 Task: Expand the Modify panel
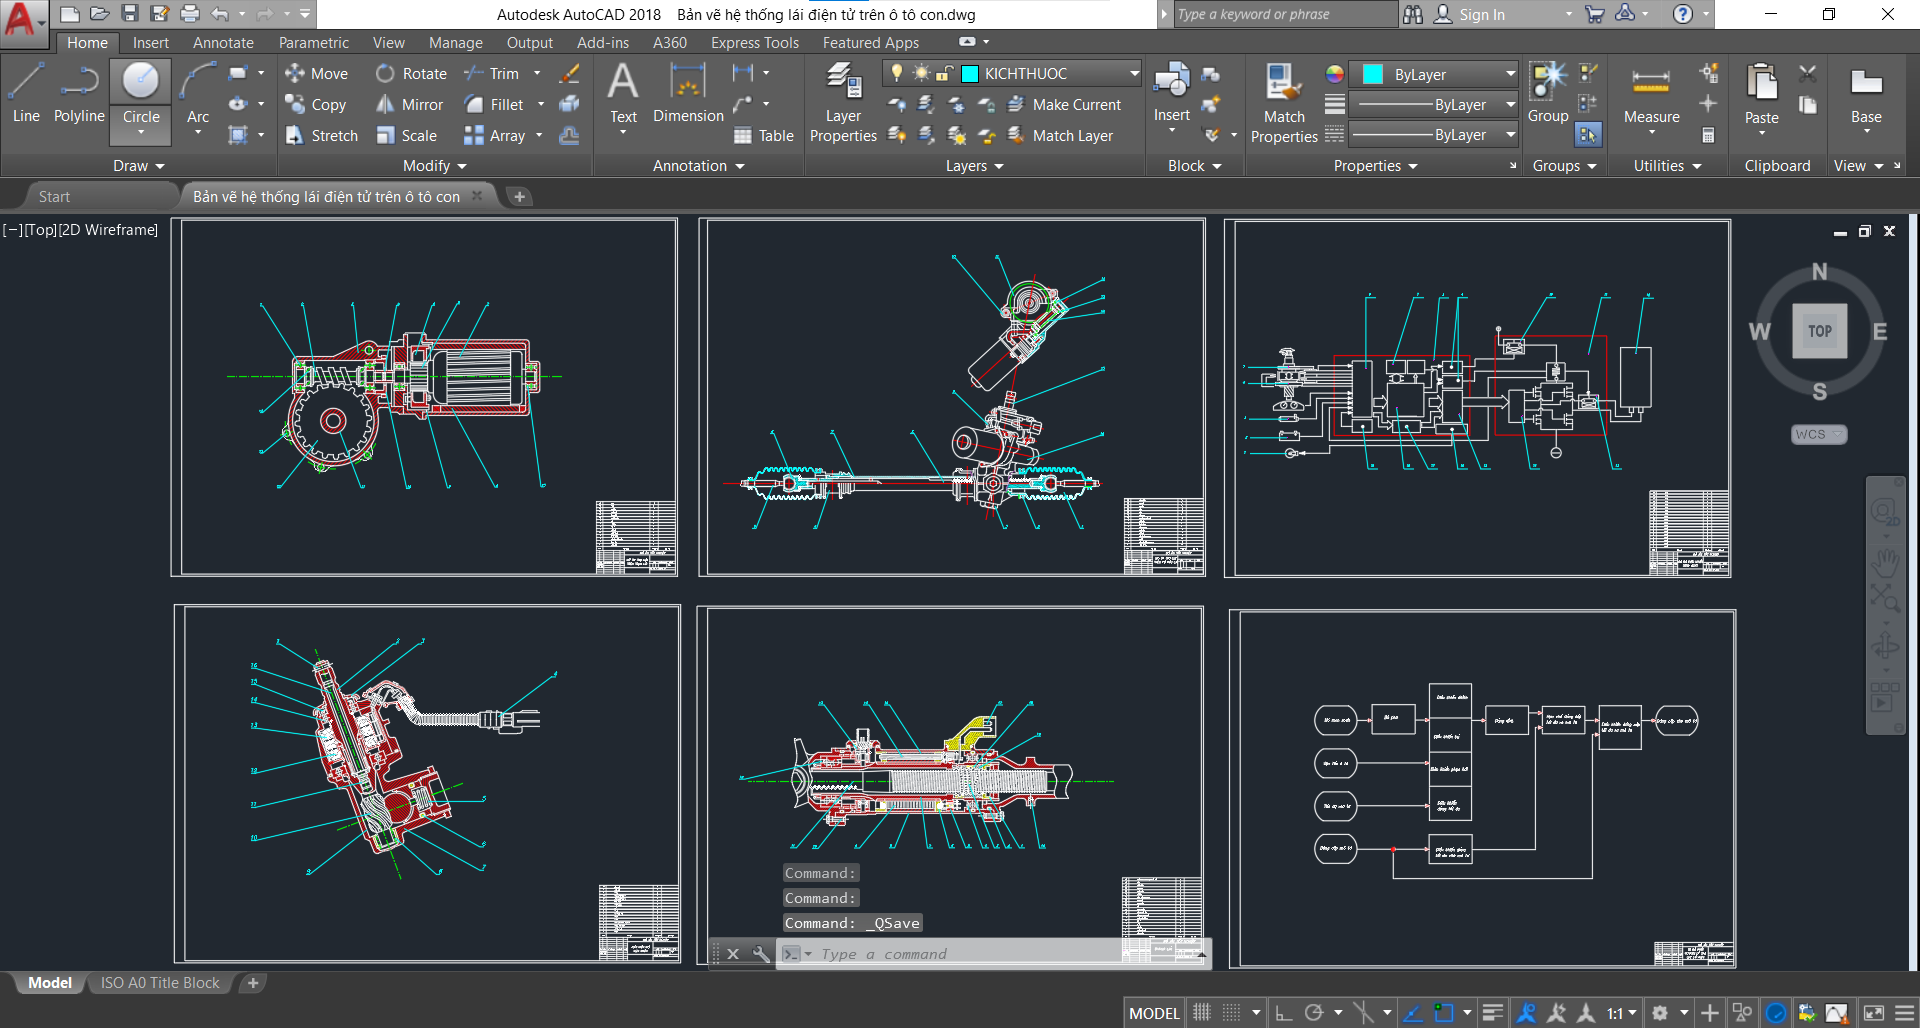tap(434, 165)
